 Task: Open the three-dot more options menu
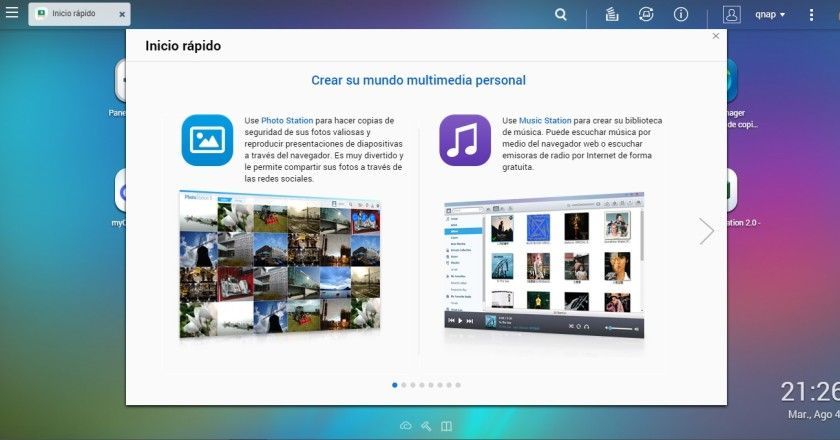810,15
